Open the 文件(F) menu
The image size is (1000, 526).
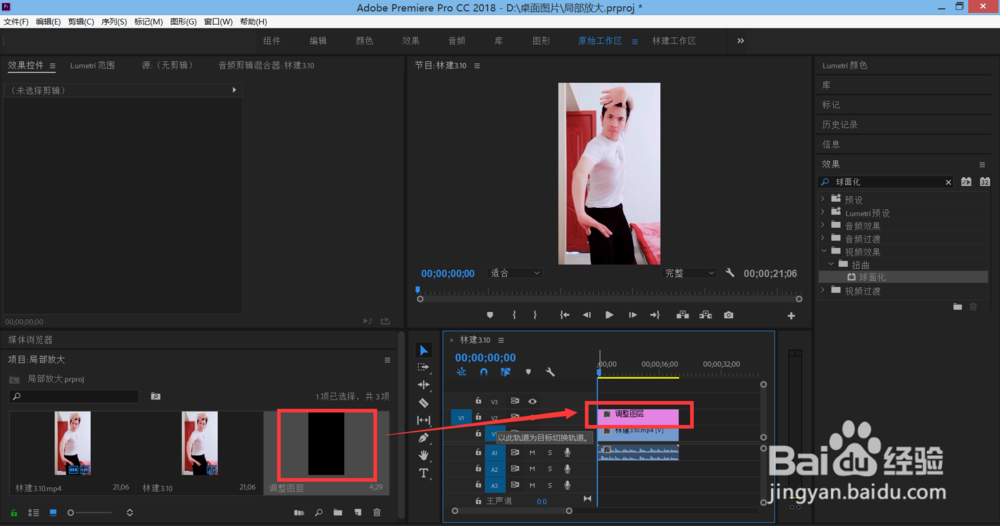16,22
